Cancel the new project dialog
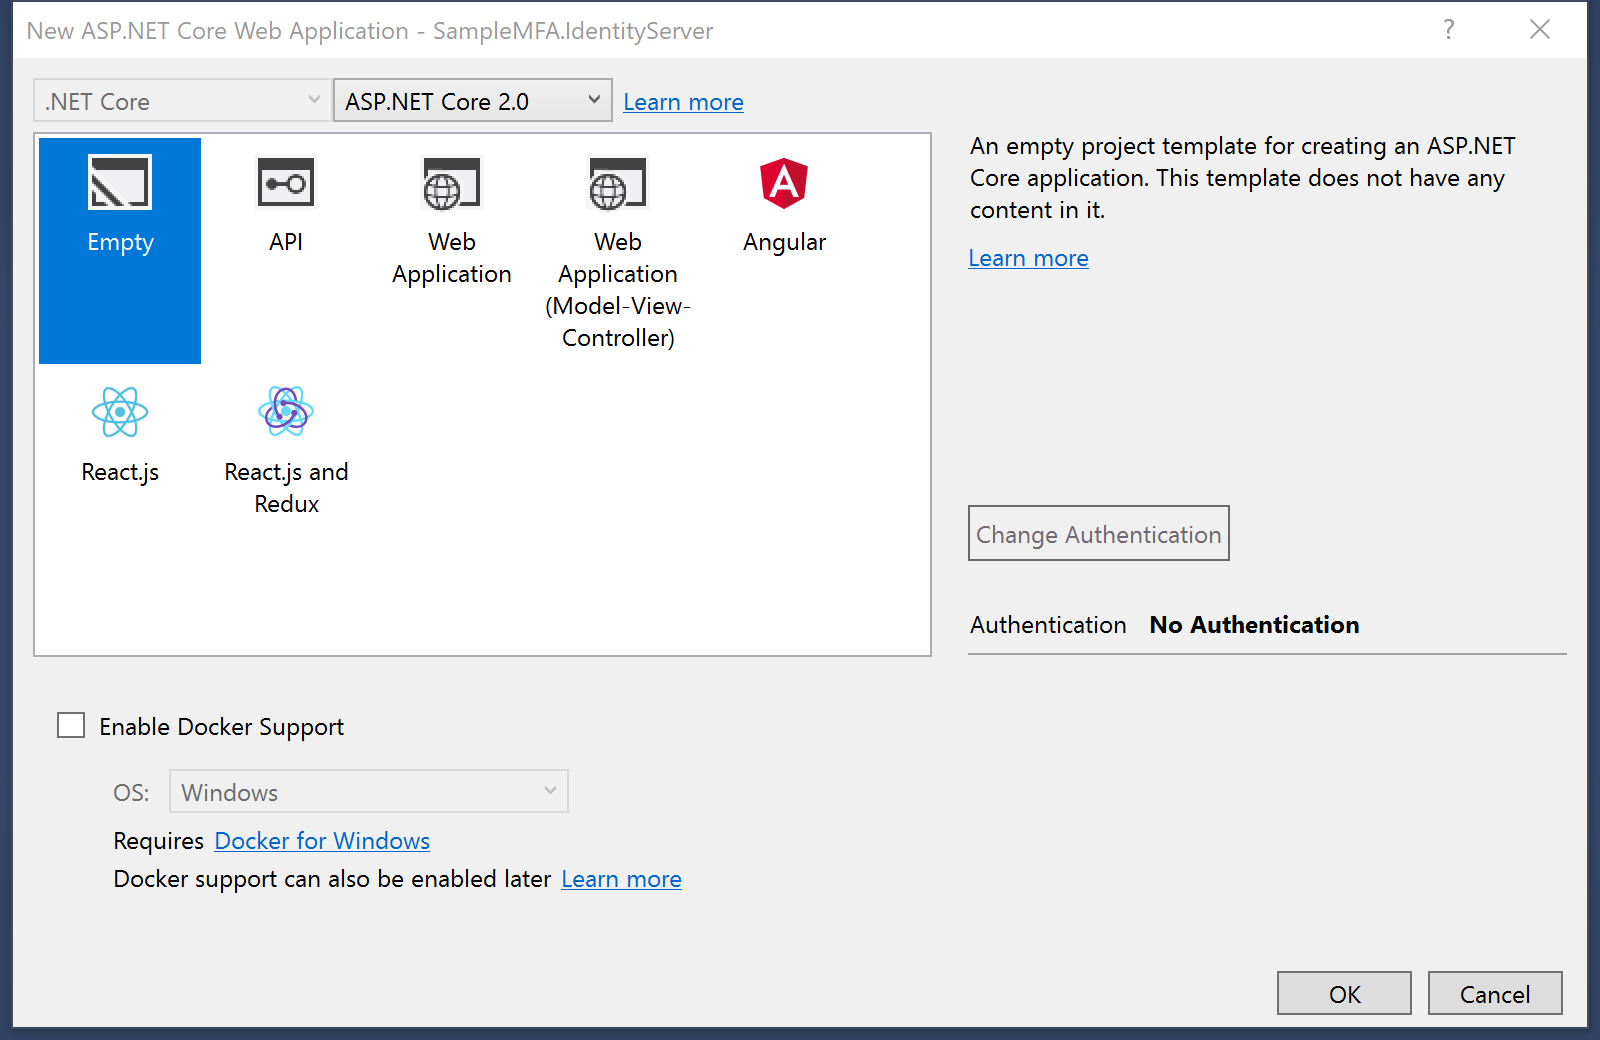Image resolution: width=1600 pixels, height=1040 pixels. (x=1495, y=993)
